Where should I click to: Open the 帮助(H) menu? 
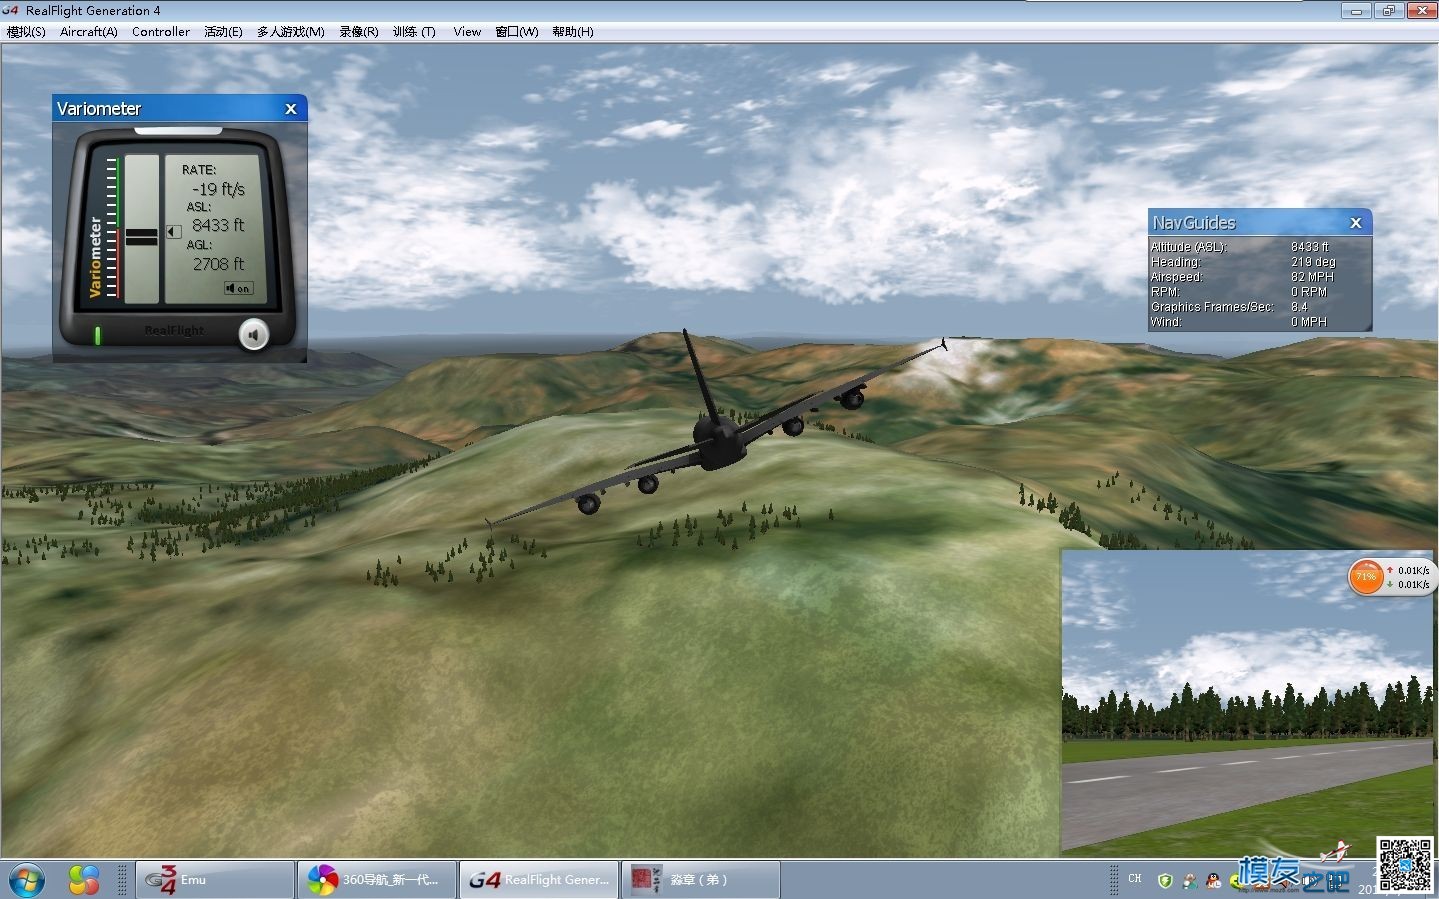tap(572, 32)
